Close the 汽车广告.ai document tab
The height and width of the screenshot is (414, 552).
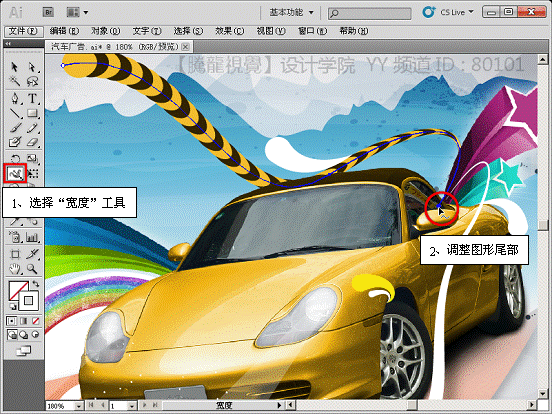(x=186, y=46)
